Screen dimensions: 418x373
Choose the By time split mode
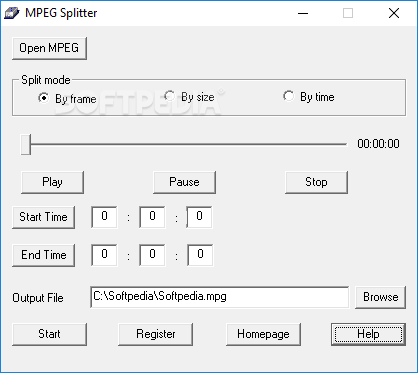click(309, 97)
